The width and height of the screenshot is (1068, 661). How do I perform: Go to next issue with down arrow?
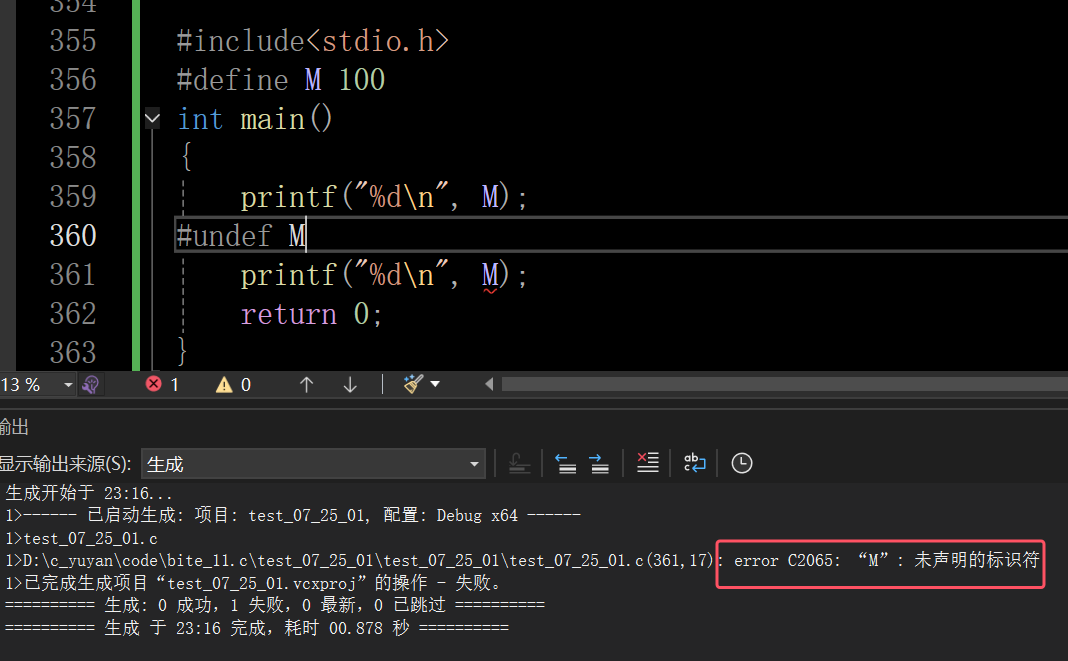click(x=350, y=385)
